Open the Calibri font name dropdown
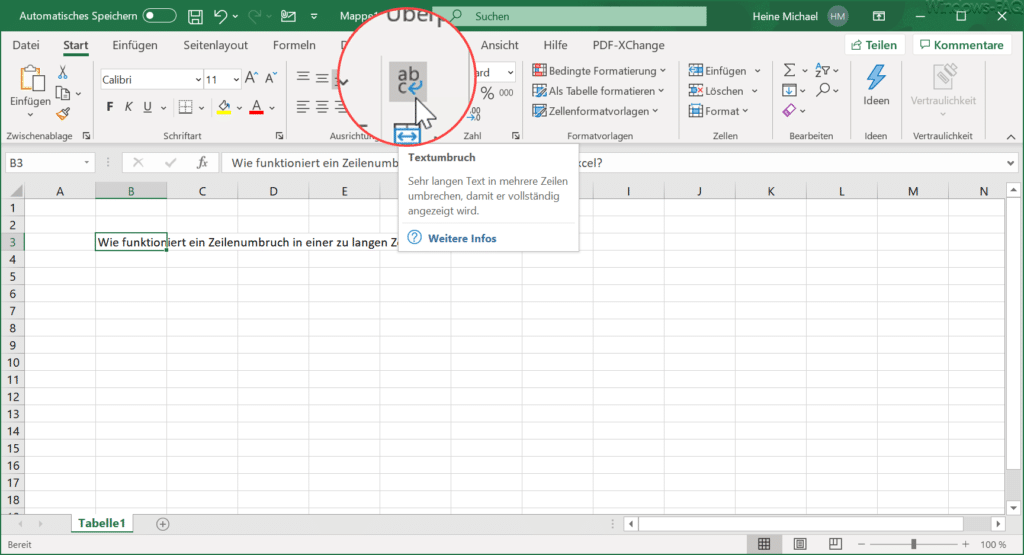1024x555 pixels. point(199,80)
